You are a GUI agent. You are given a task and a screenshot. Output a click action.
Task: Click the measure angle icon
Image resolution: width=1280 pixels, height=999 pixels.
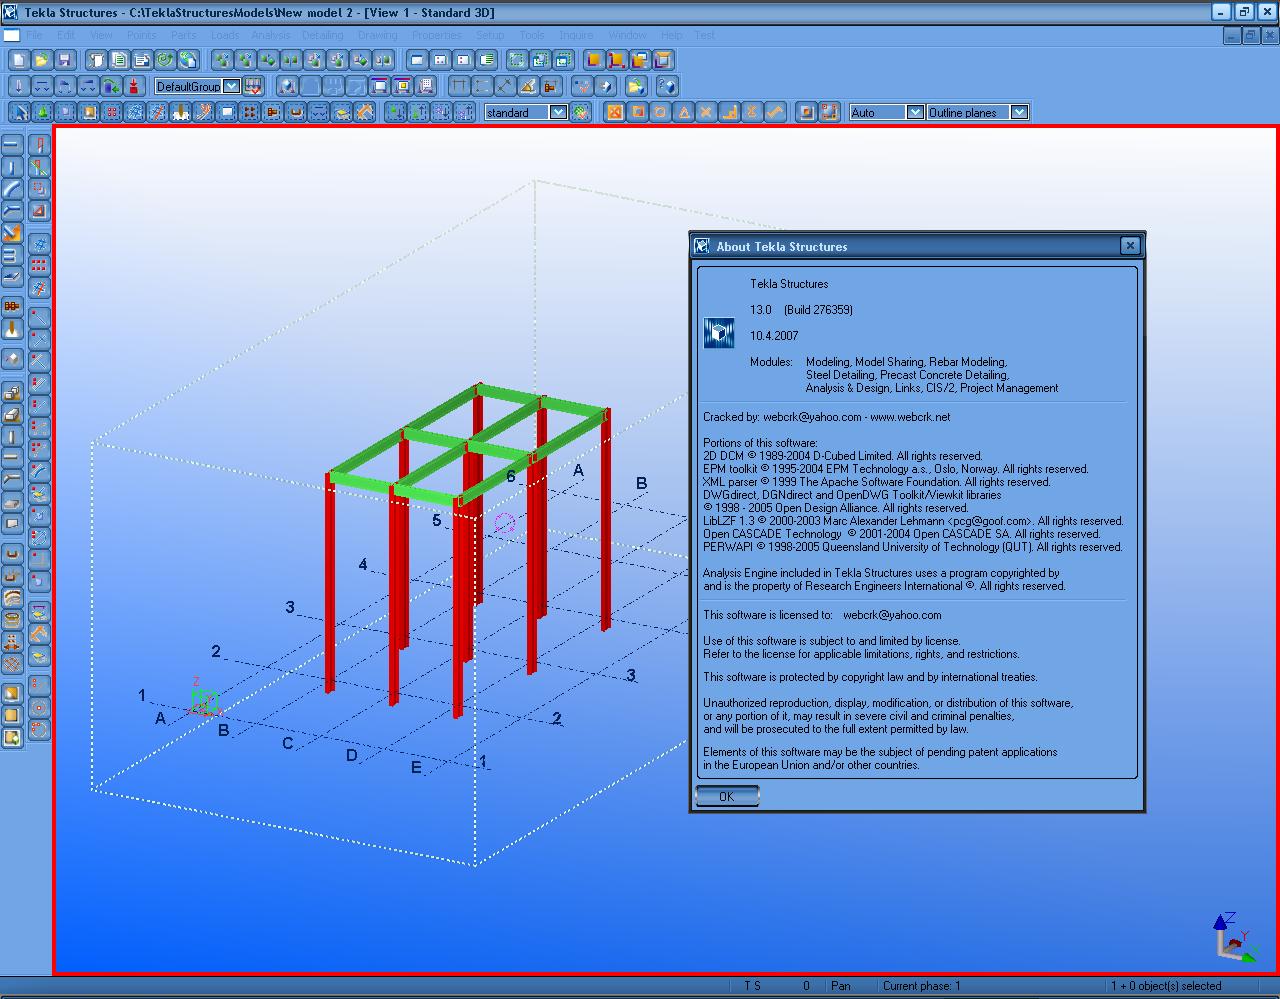527,86
